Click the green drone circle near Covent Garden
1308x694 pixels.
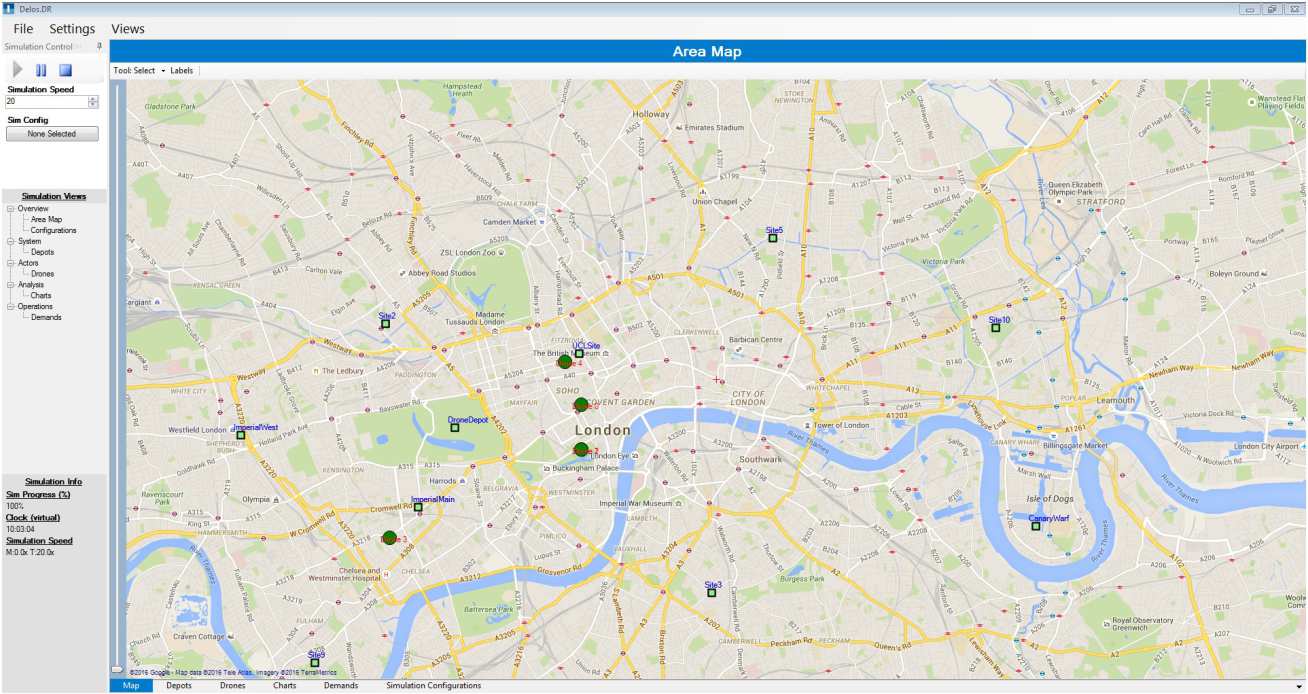[x=581, y=405]
